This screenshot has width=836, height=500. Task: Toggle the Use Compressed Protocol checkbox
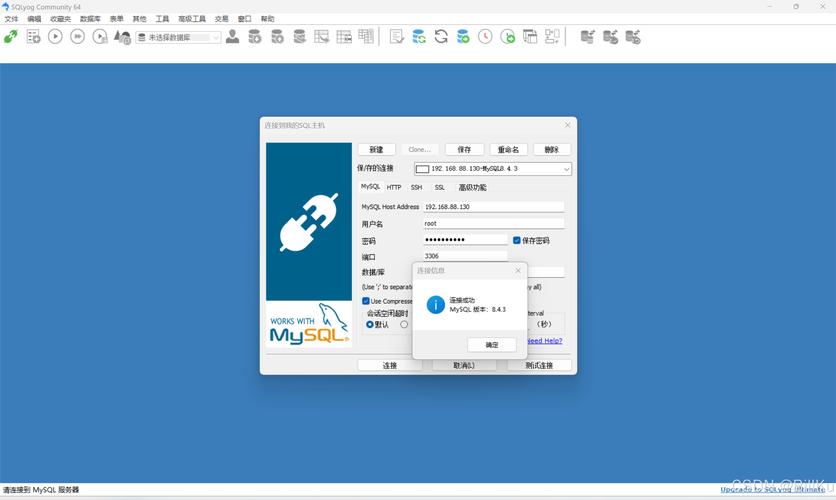point(366,301)
